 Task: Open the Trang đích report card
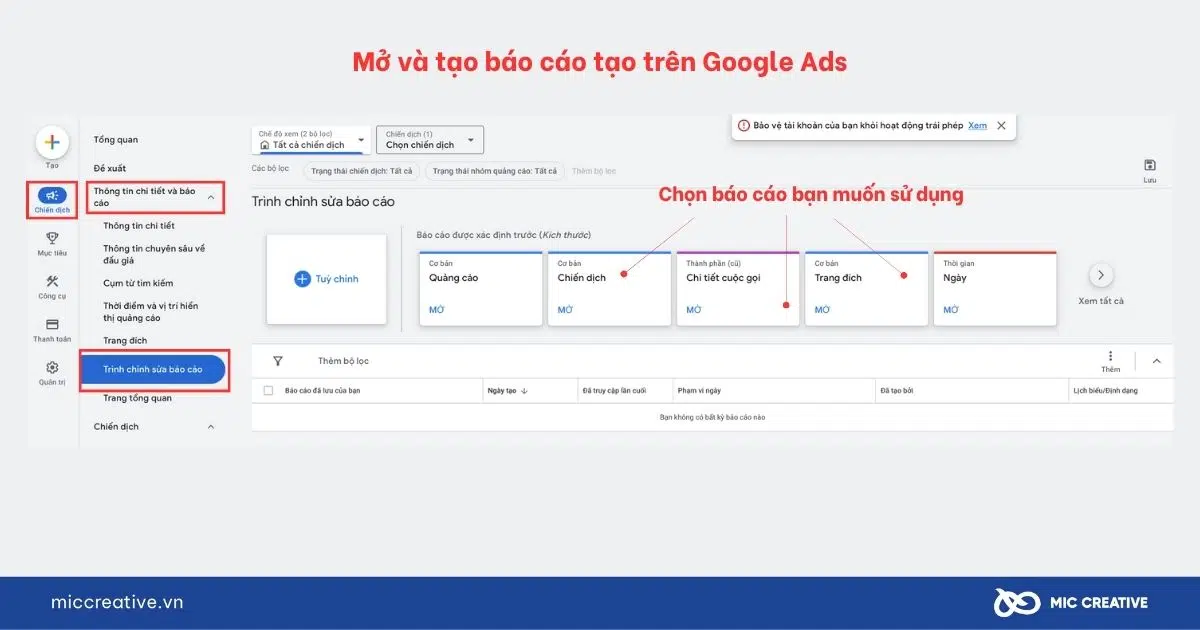tap(866, 288)
